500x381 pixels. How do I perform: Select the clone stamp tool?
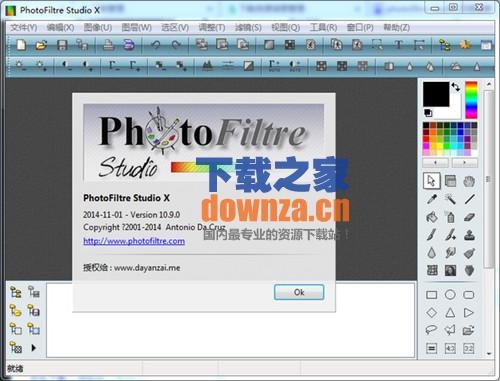coord(469,235)
